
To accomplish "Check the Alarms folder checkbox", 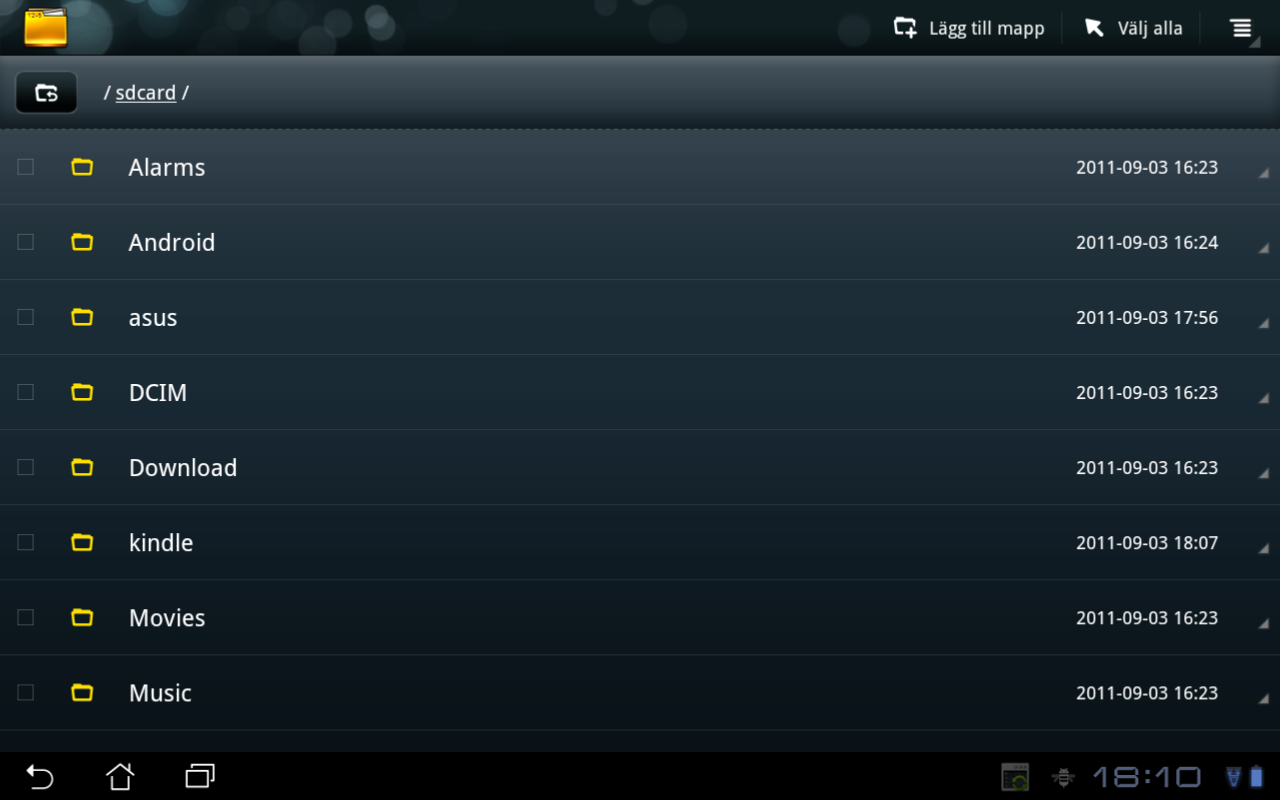I will (x=26, y=167).
